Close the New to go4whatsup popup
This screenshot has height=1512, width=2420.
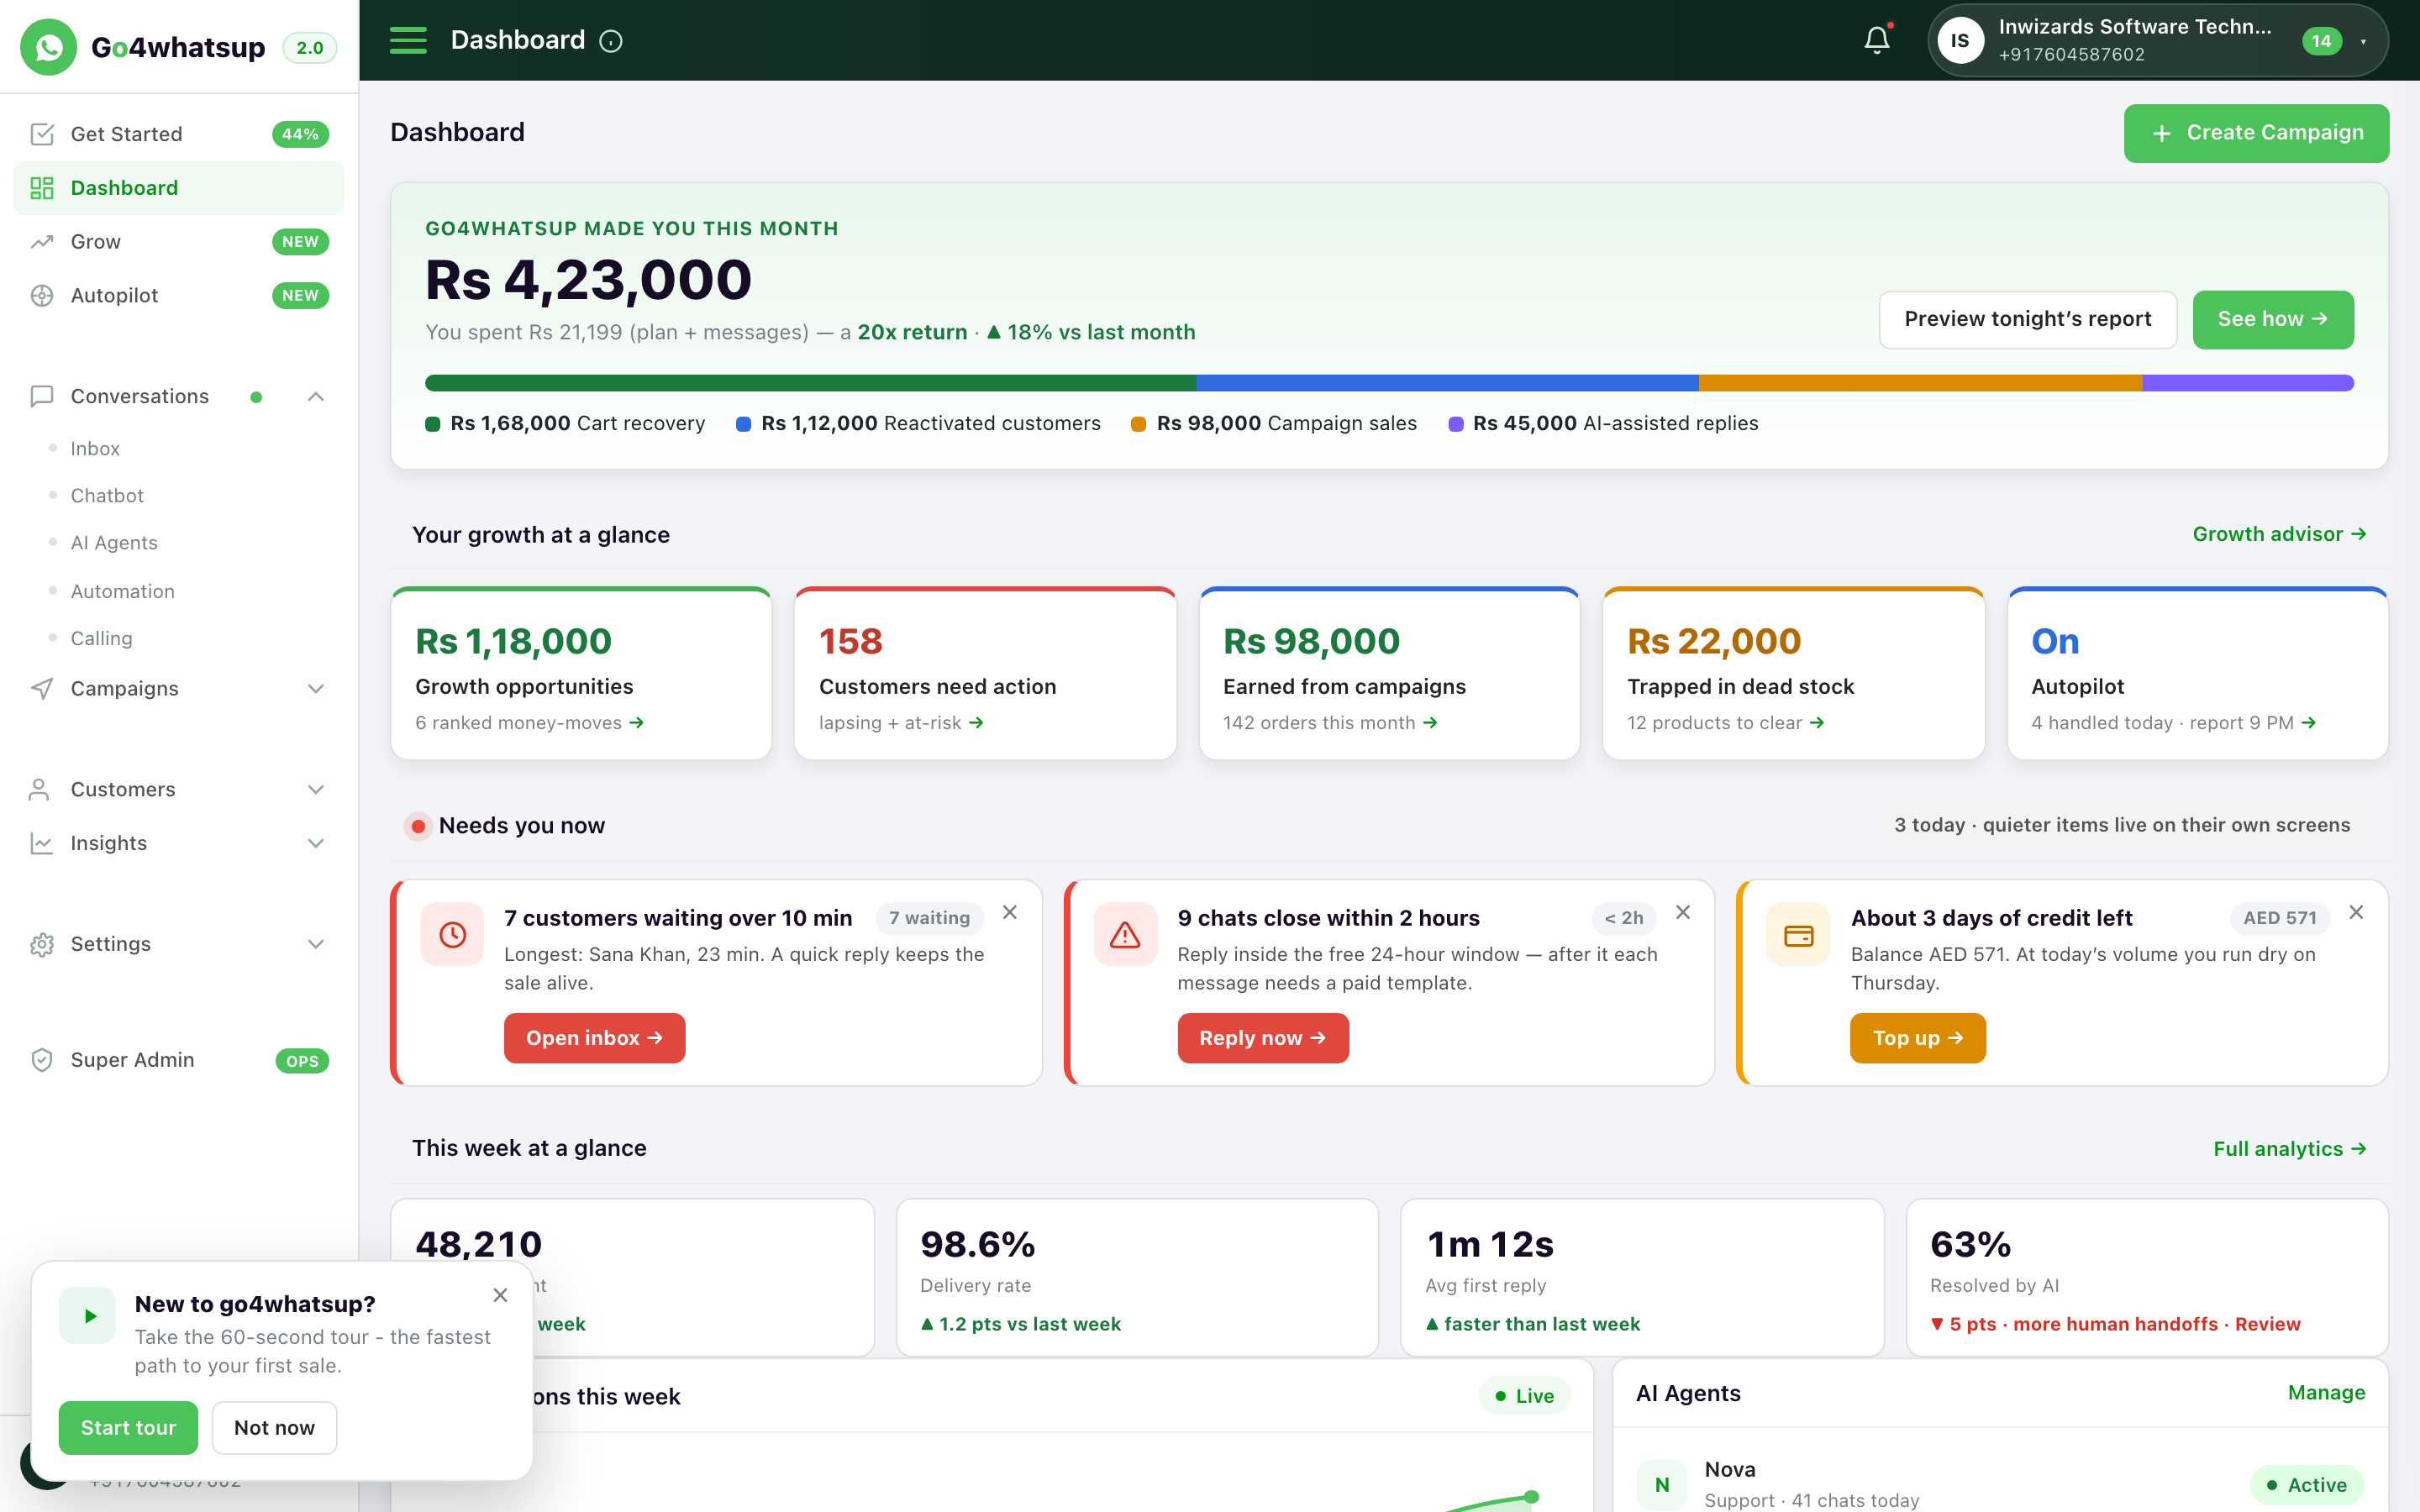tap(501, 1295)
